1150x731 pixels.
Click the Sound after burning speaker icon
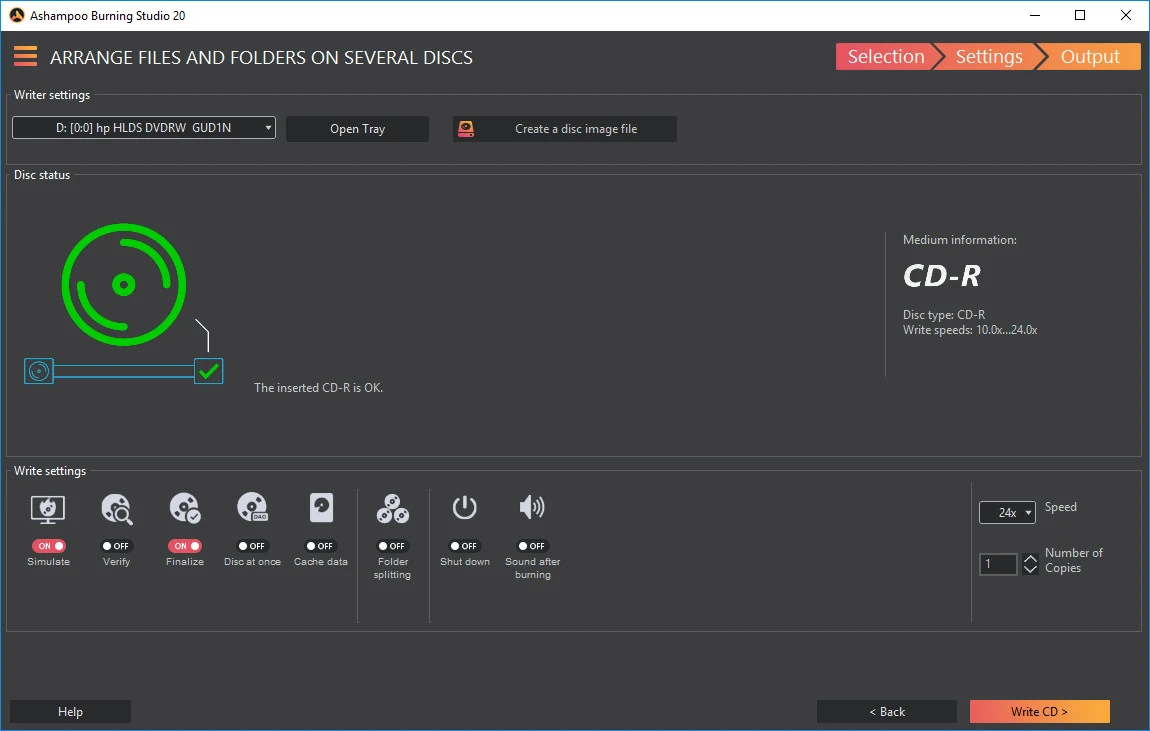[x=532, y=508]
